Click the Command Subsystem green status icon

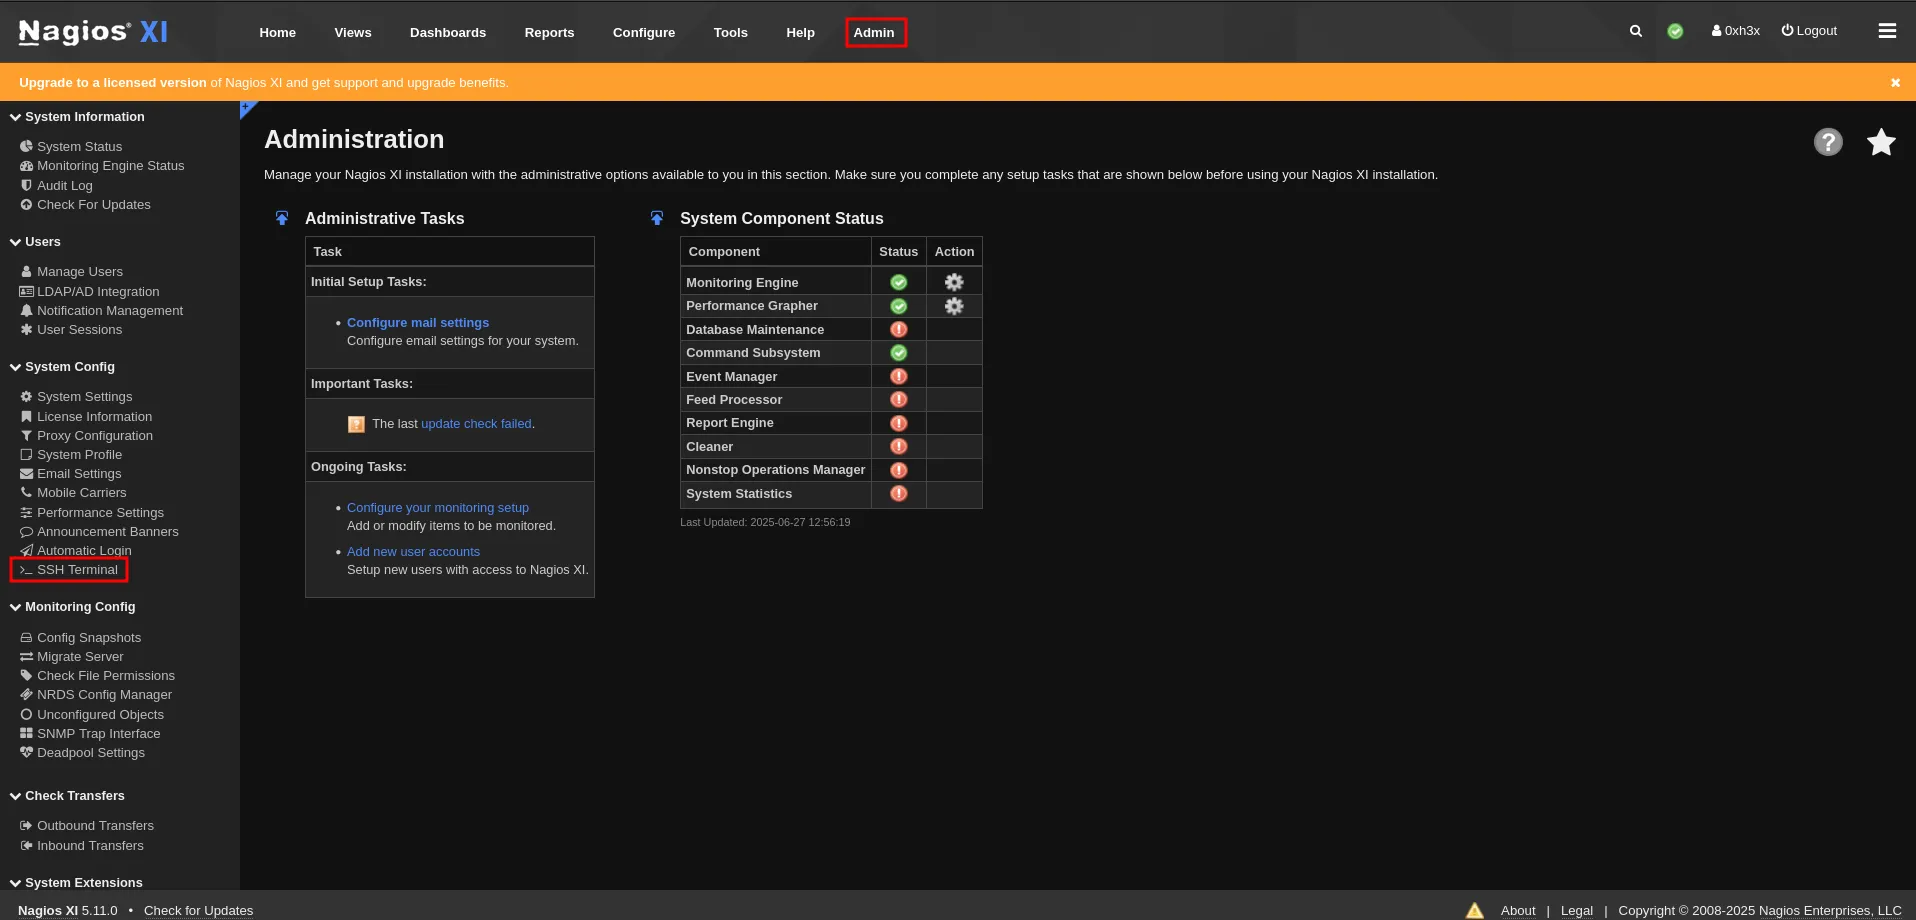pyautogui.click(x=899, y=353)
